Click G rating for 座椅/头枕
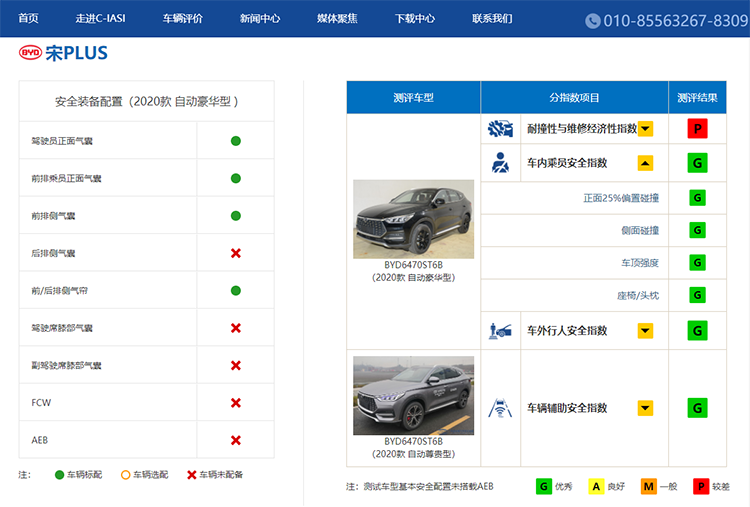The height and width of the screenshot is (507, 750). tap(697, 295)
